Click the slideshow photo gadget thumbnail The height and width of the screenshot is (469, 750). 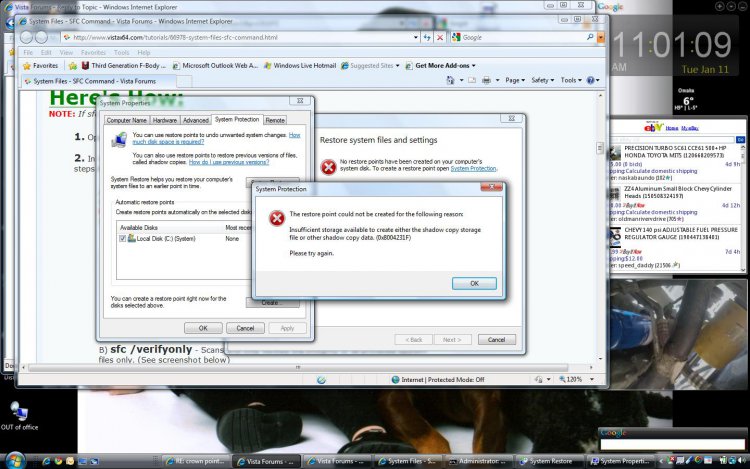pos(677,334)
